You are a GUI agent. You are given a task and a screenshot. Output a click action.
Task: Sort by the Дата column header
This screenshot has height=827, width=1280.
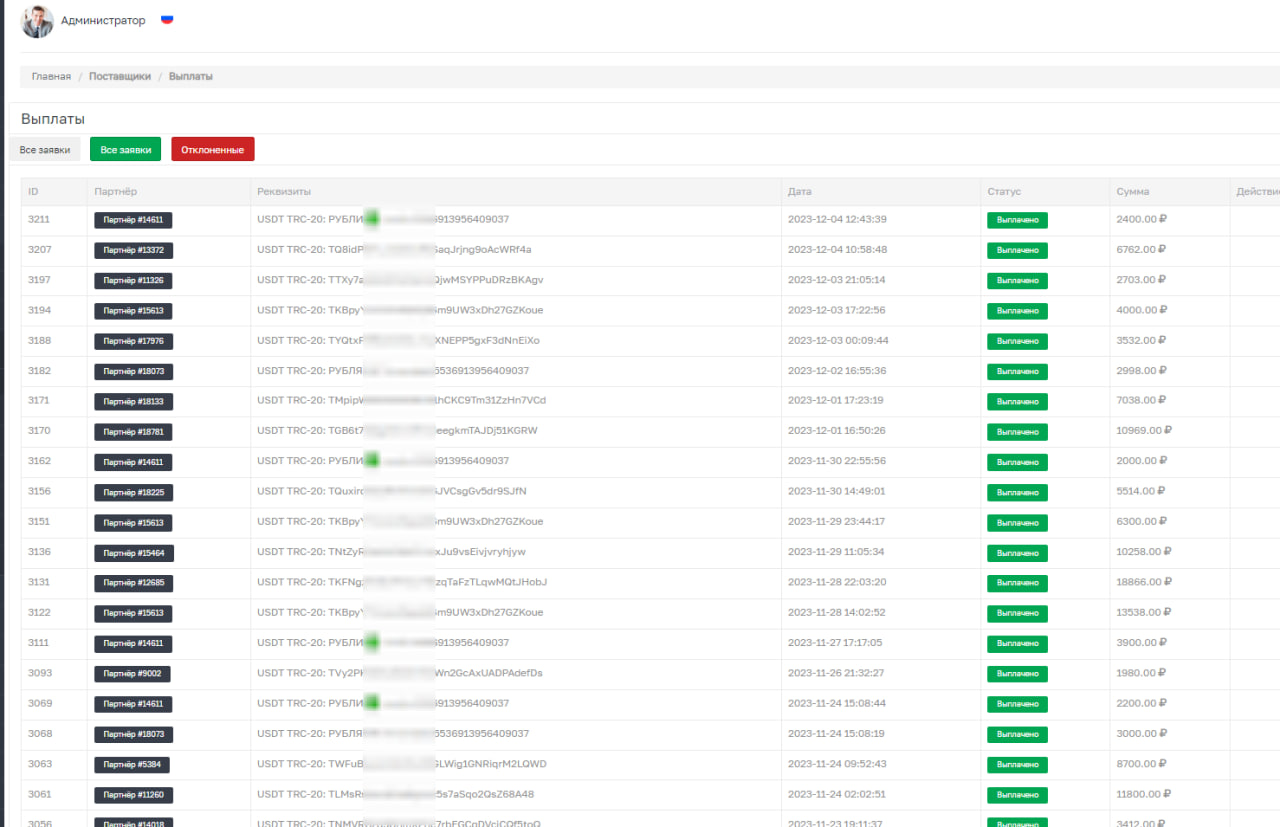800,192
